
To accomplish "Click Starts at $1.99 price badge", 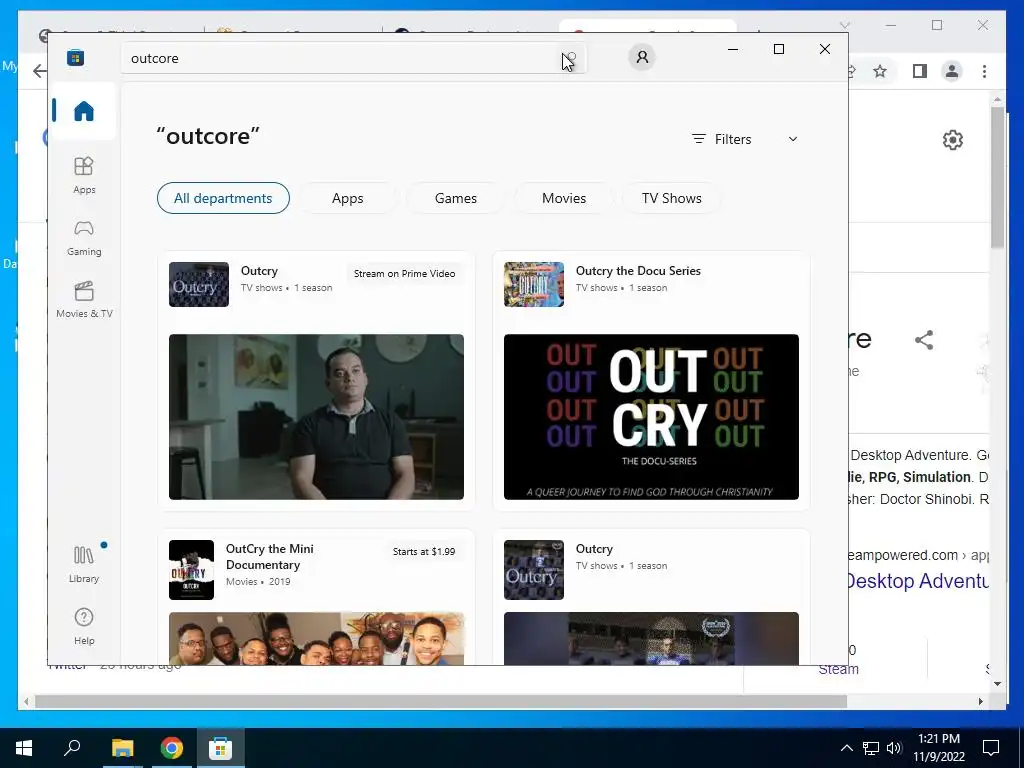I will tap(424, 551).
